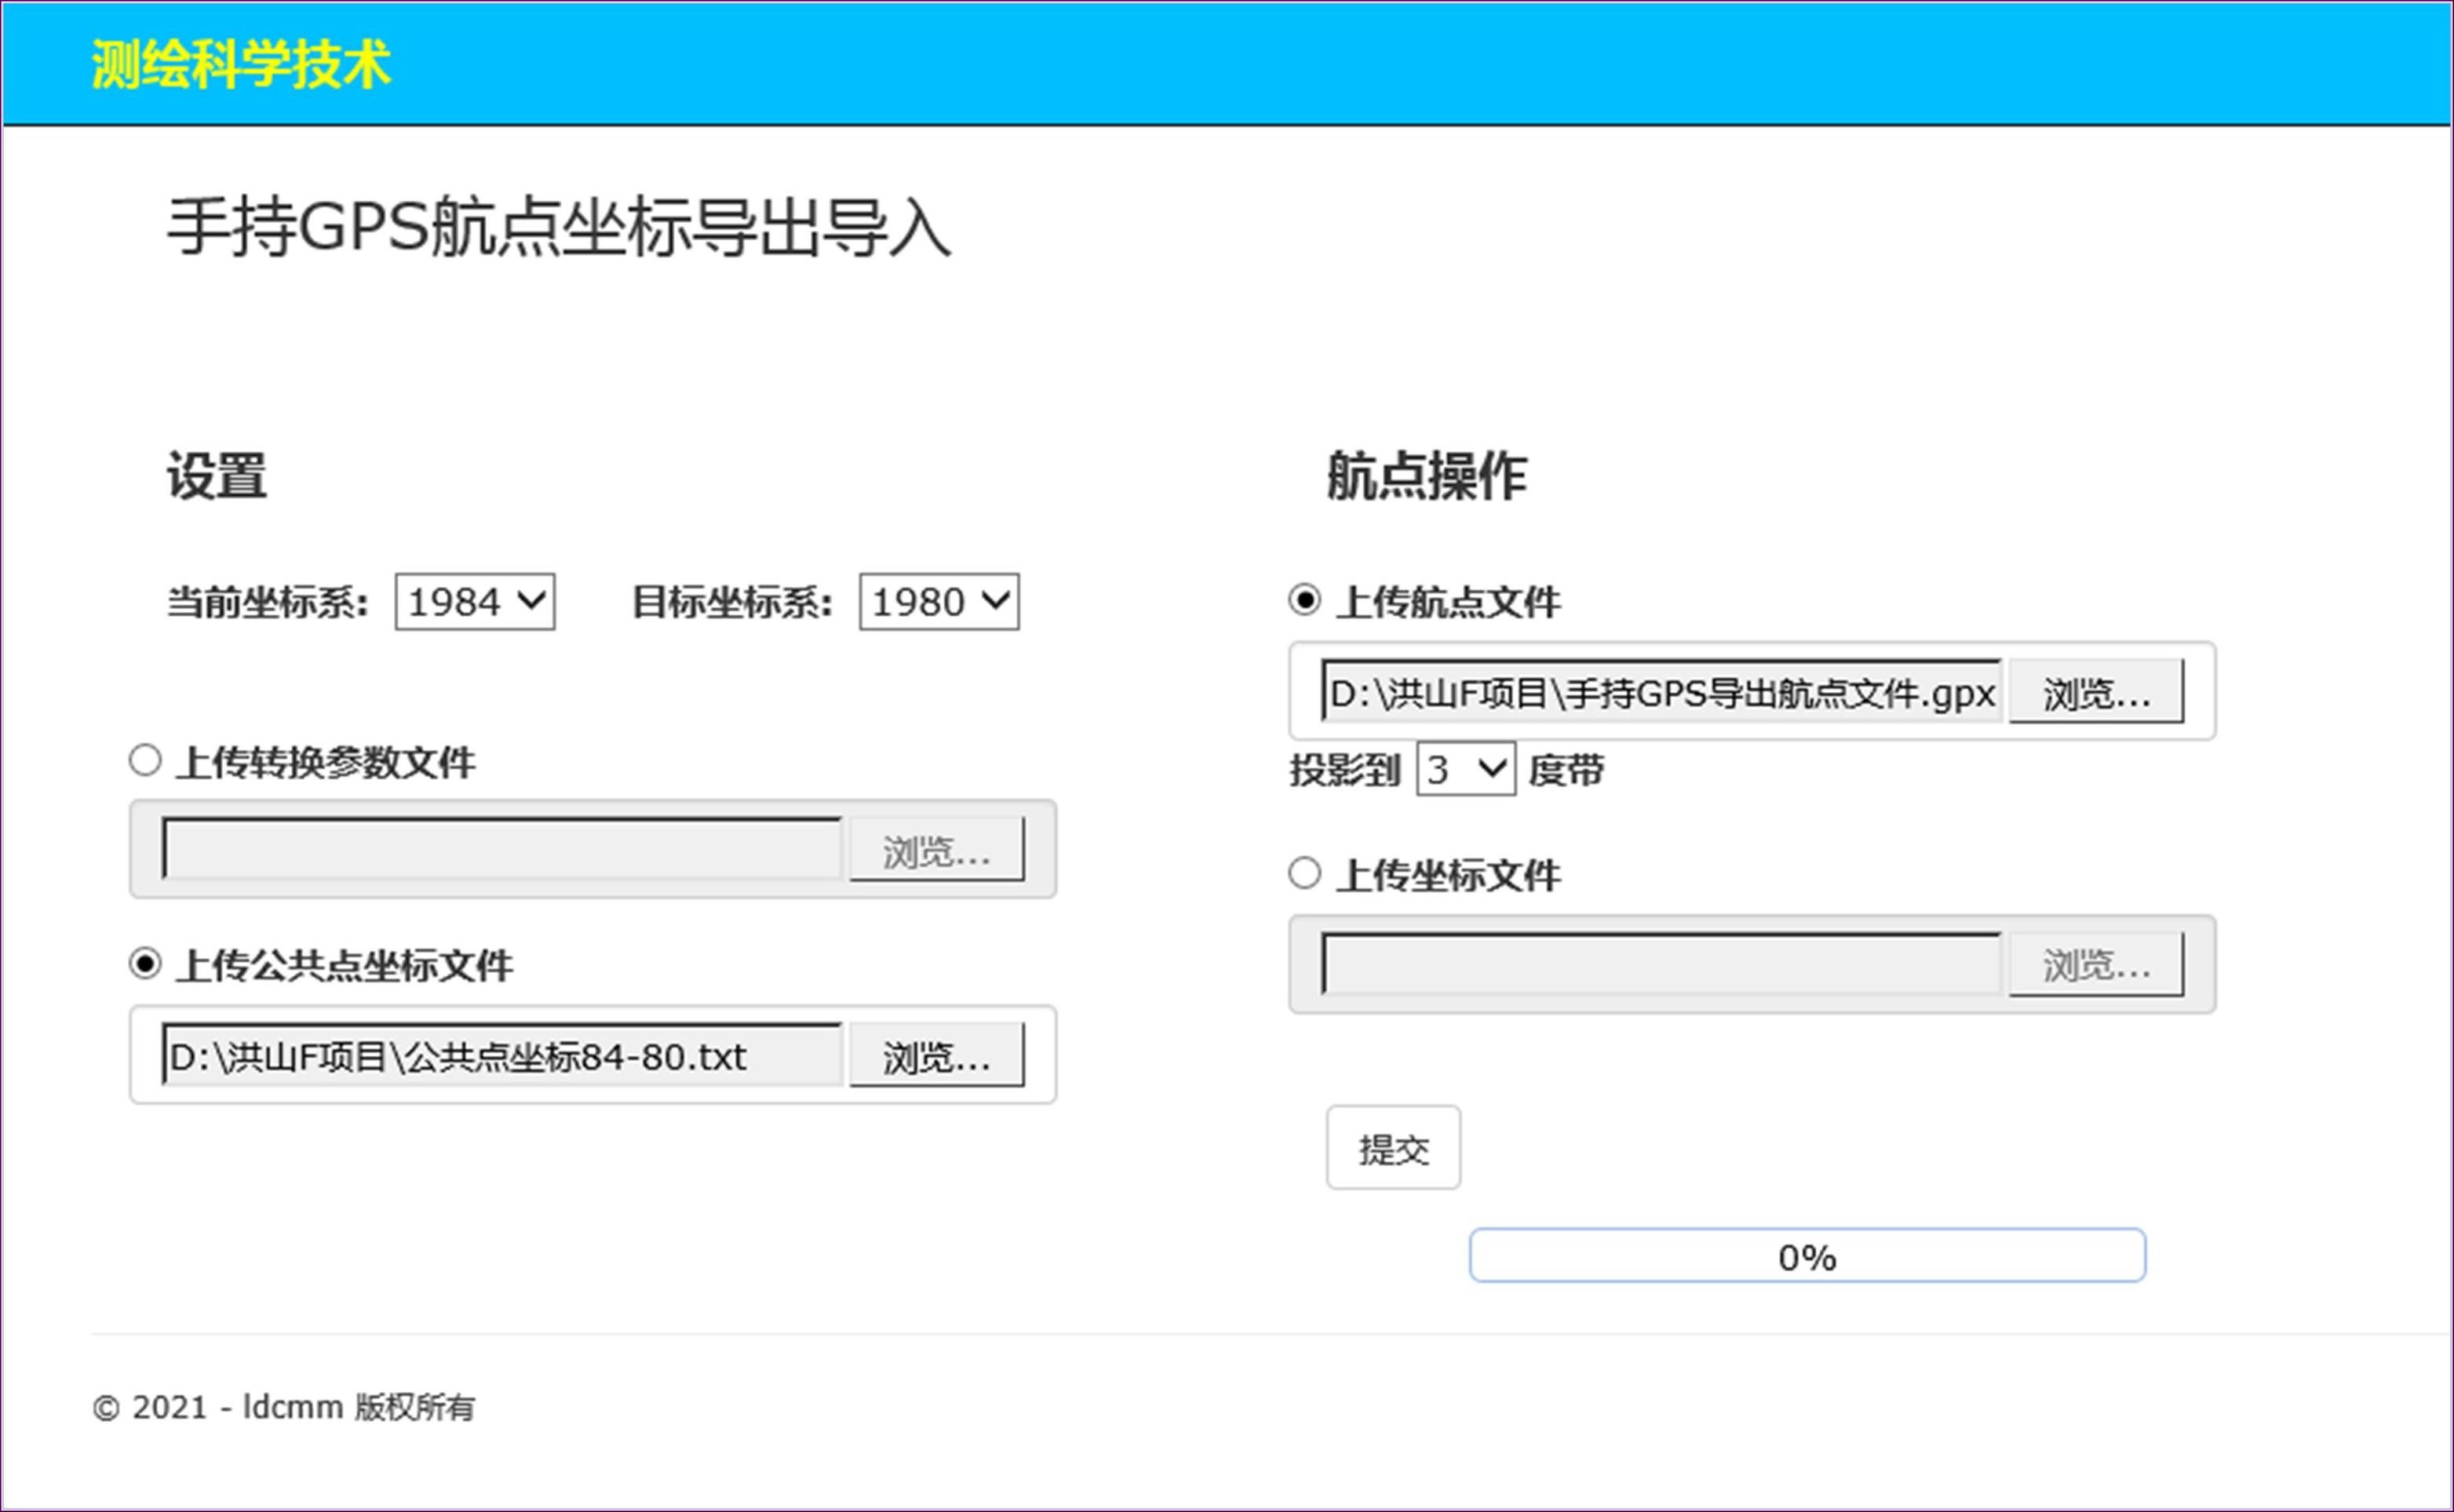Image resolution: width=2454 pixels, height=1512 pixels.
Task: Open the 目标坐标系 dropdown showing 1980
Action: point(938,601)
